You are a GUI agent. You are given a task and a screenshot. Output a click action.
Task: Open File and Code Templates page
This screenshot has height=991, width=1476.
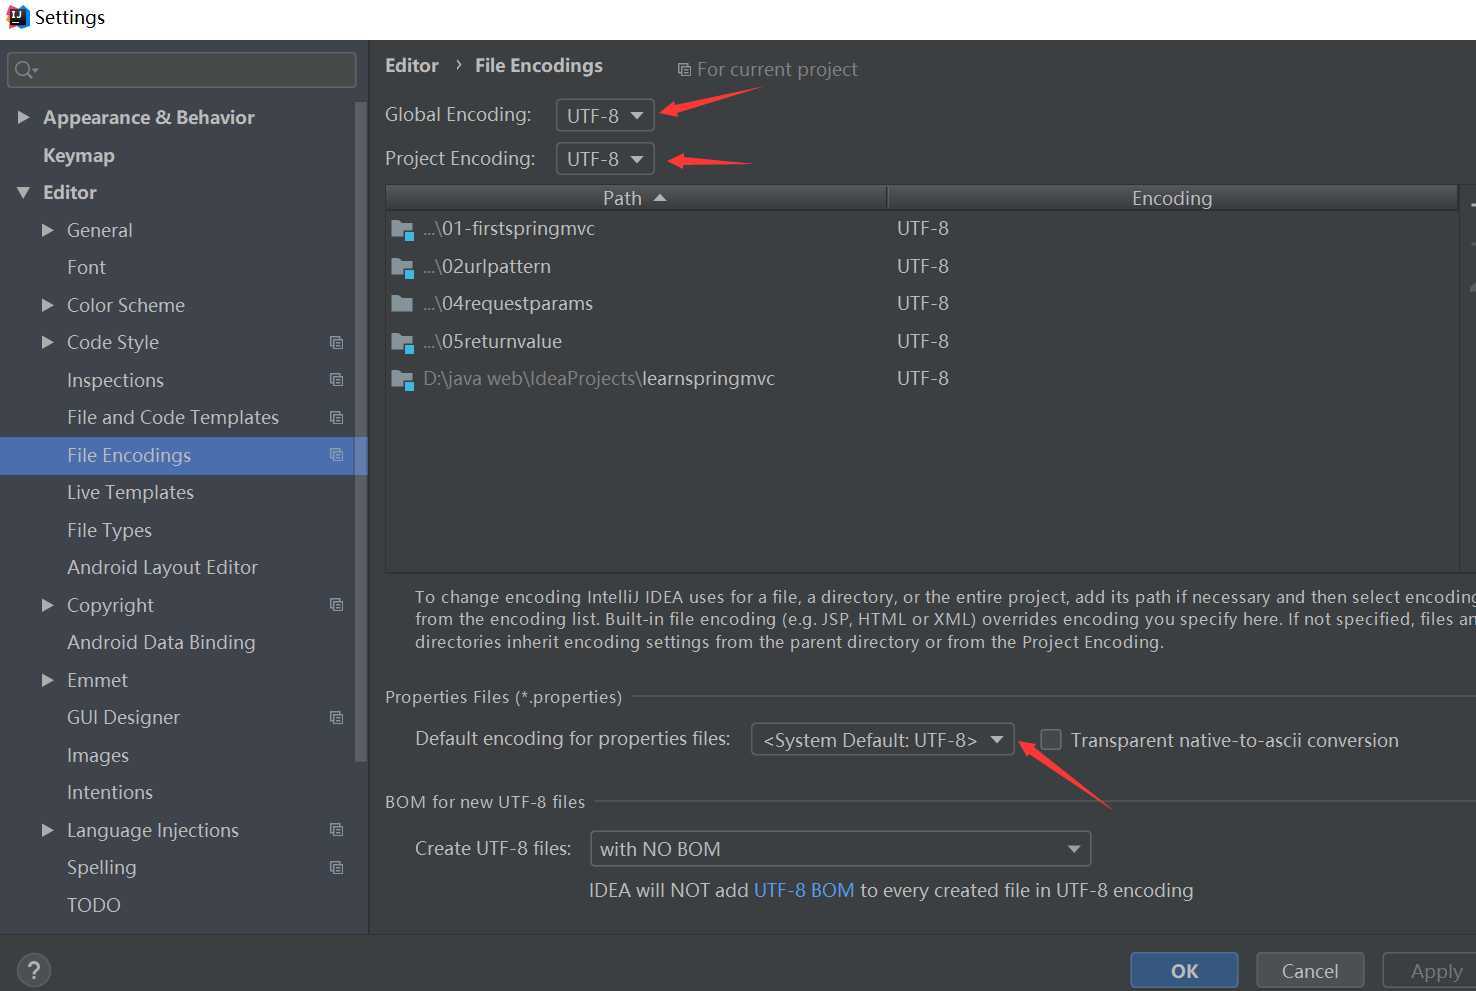pyautogui.click(x=173, y=417)
